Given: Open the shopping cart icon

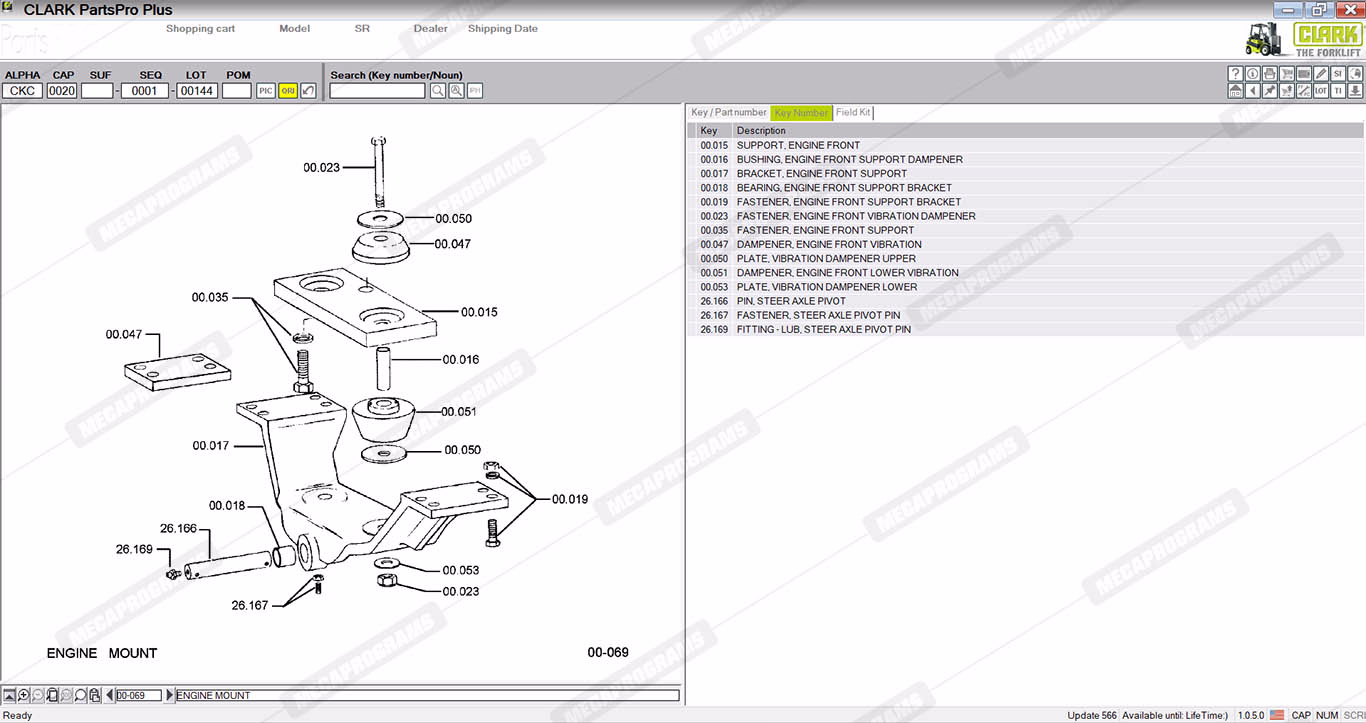Looking at the screenshot, I should pyautogui.click(x=1286, y=74).
